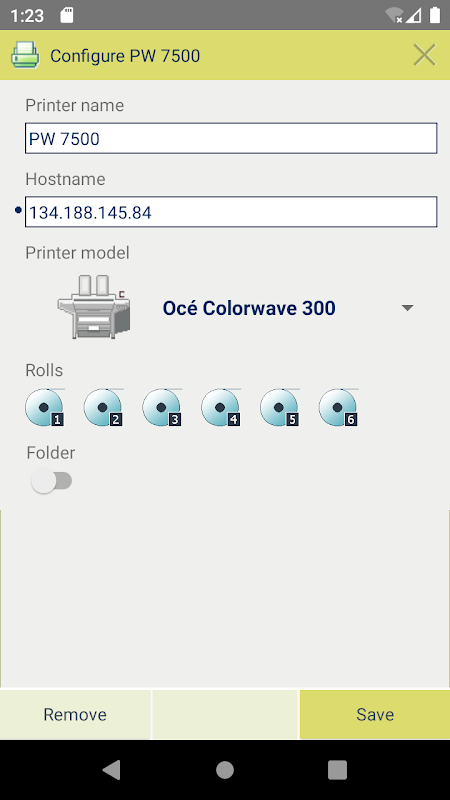Close the Configure PW 7500 dialog
Image resolution: width=450 pixels, height=800 pixels.
tap(424, 55)
